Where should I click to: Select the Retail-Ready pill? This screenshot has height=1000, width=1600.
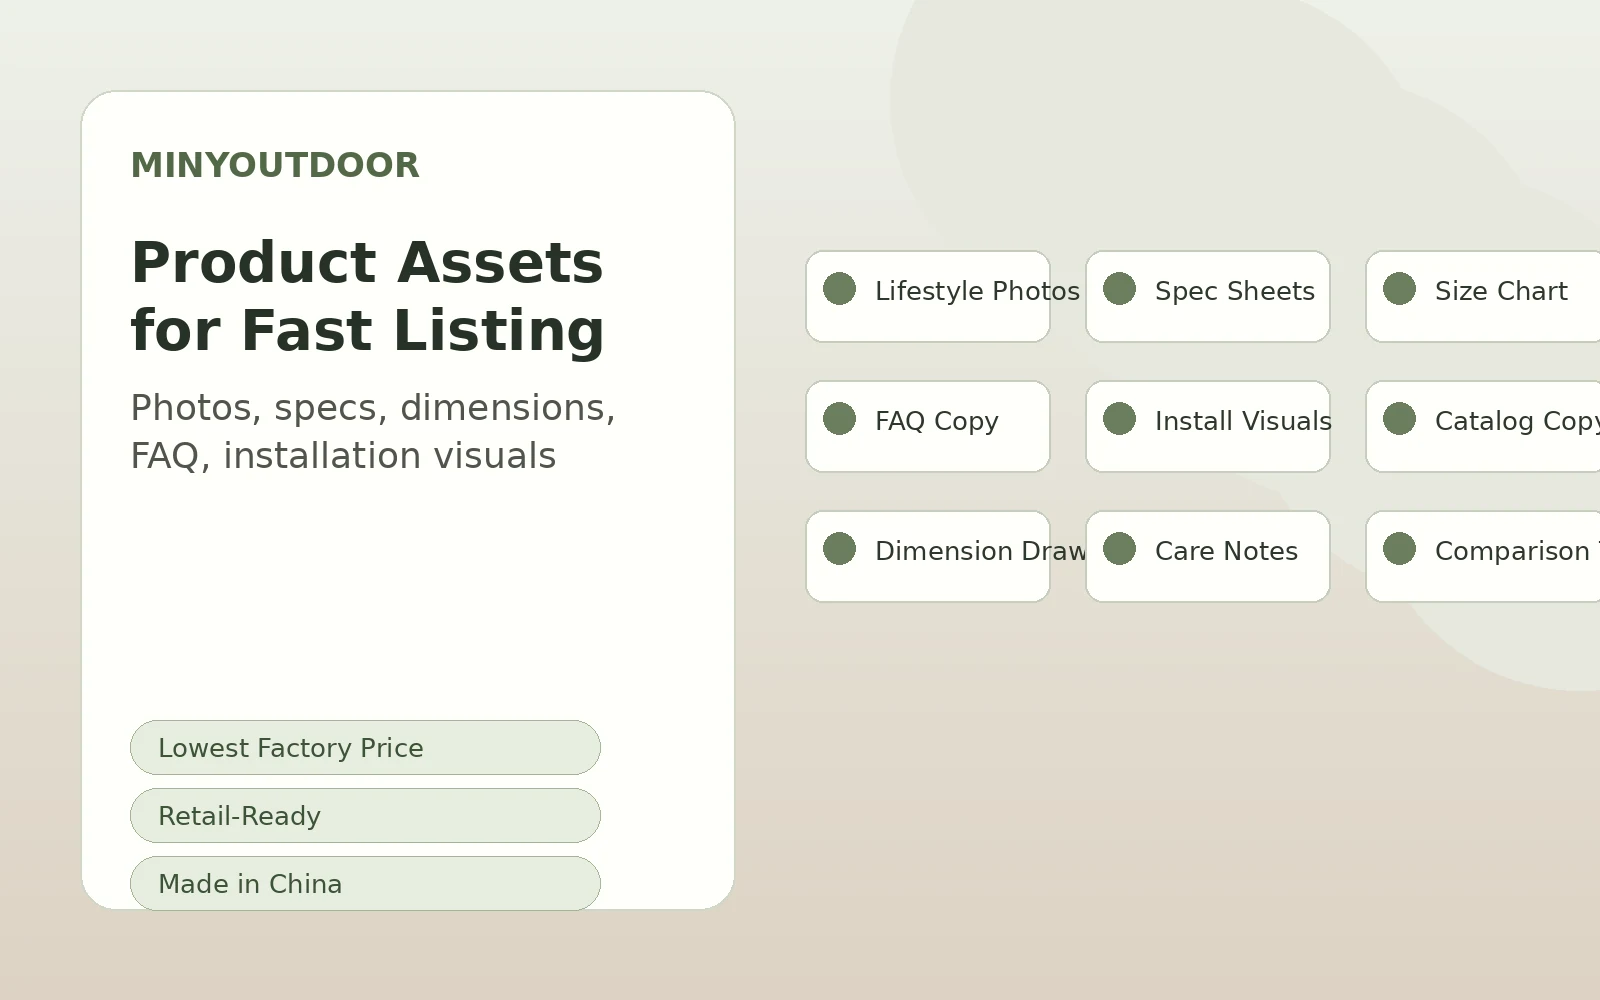point(365,816)
